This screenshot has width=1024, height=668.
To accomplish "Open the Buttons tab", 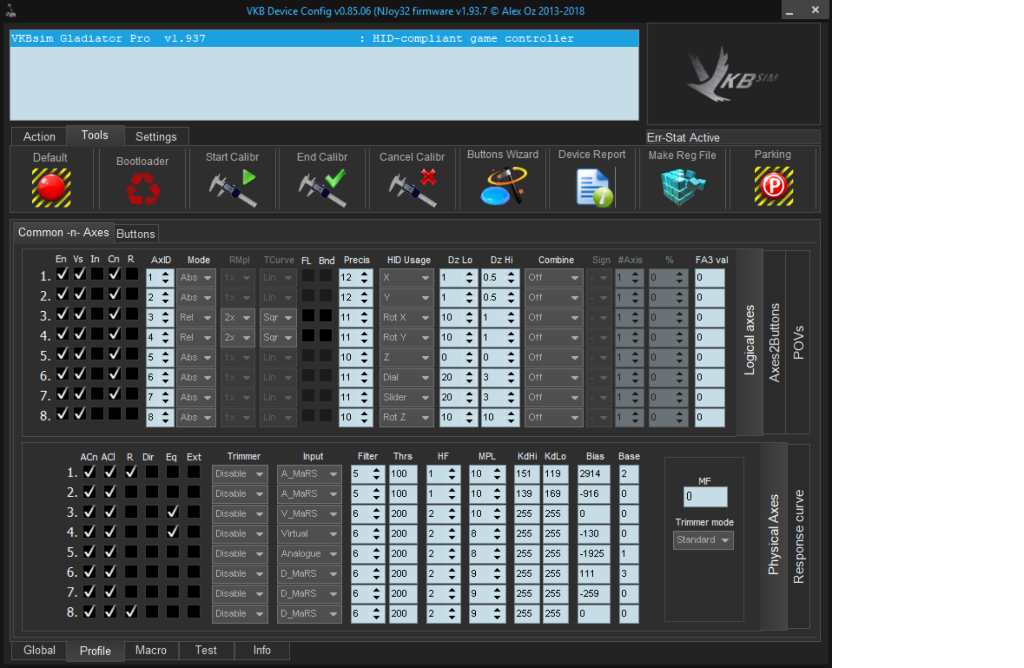I will tap(136, 234).
